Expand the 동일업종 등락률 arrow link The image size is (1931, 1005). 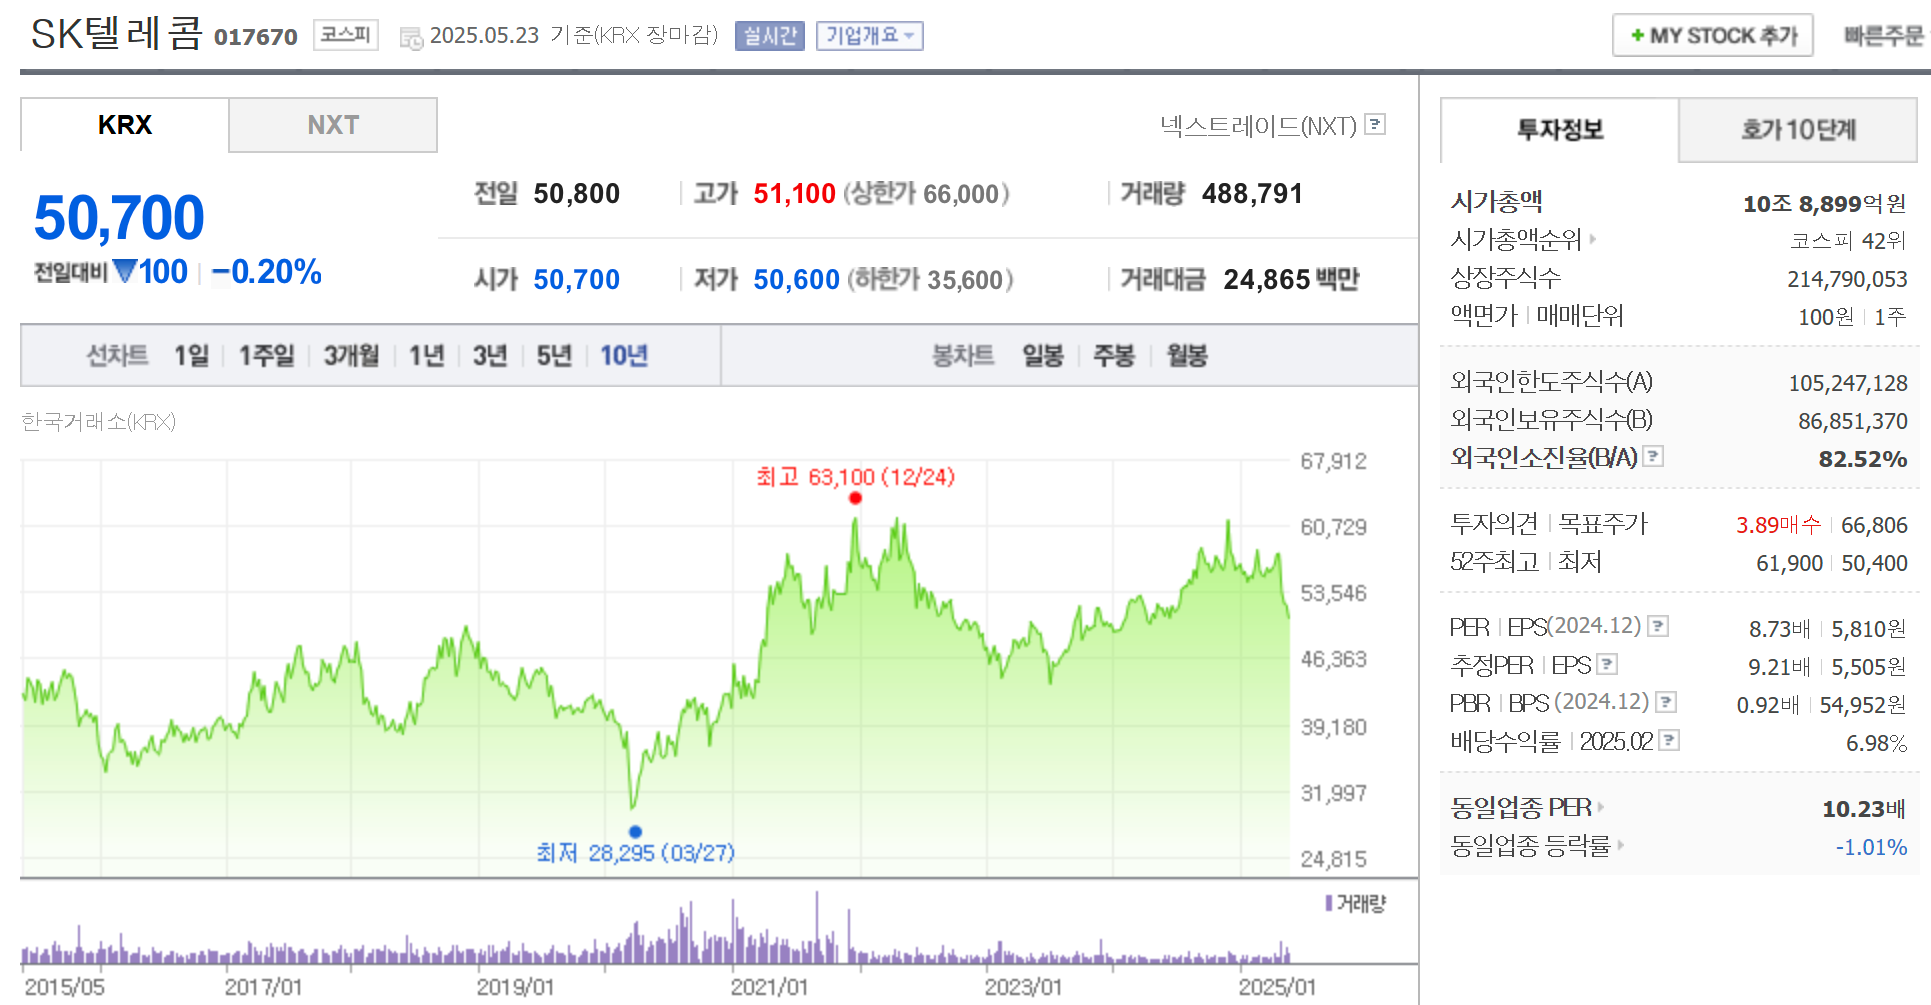(x=1620, y=845)
